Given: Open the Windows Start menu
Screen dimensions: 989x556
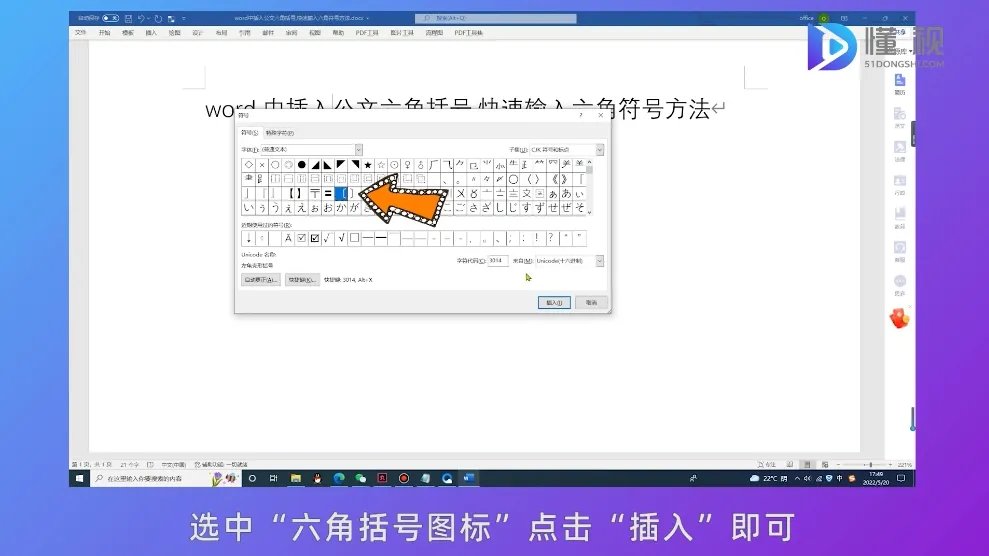Looking at the screenshot, I should [79, 479].
